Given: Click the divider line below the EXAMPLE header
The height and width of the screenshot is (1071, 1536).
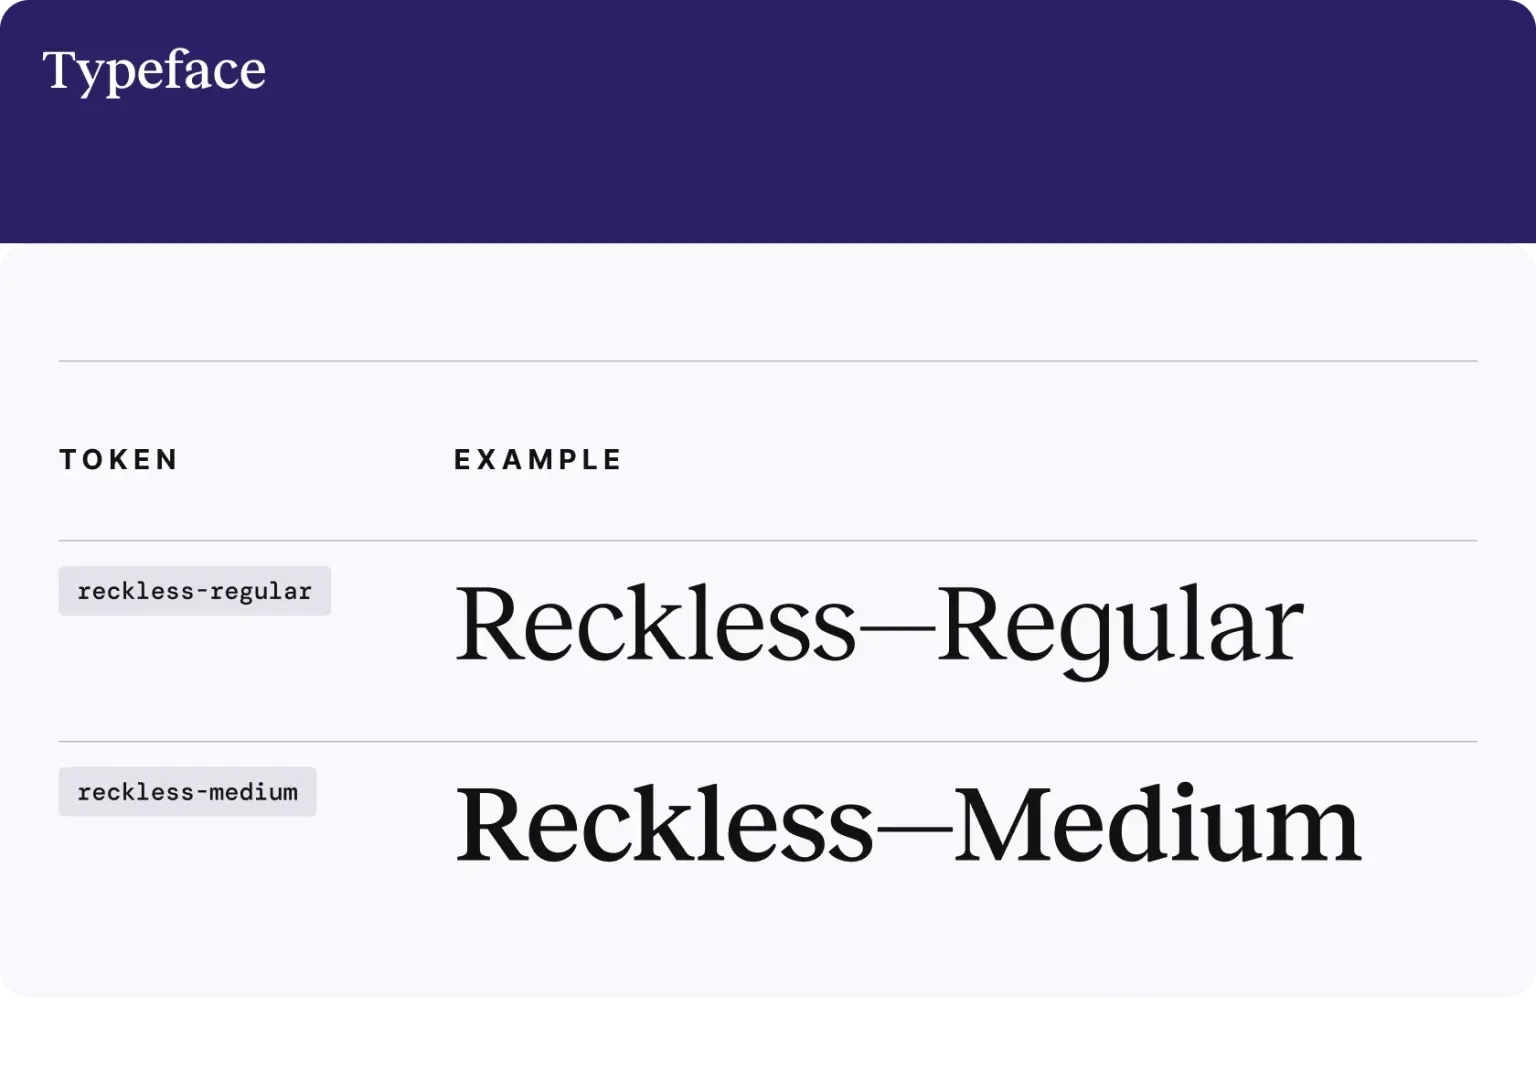Looking at the screenshot, I should [768, 541].
